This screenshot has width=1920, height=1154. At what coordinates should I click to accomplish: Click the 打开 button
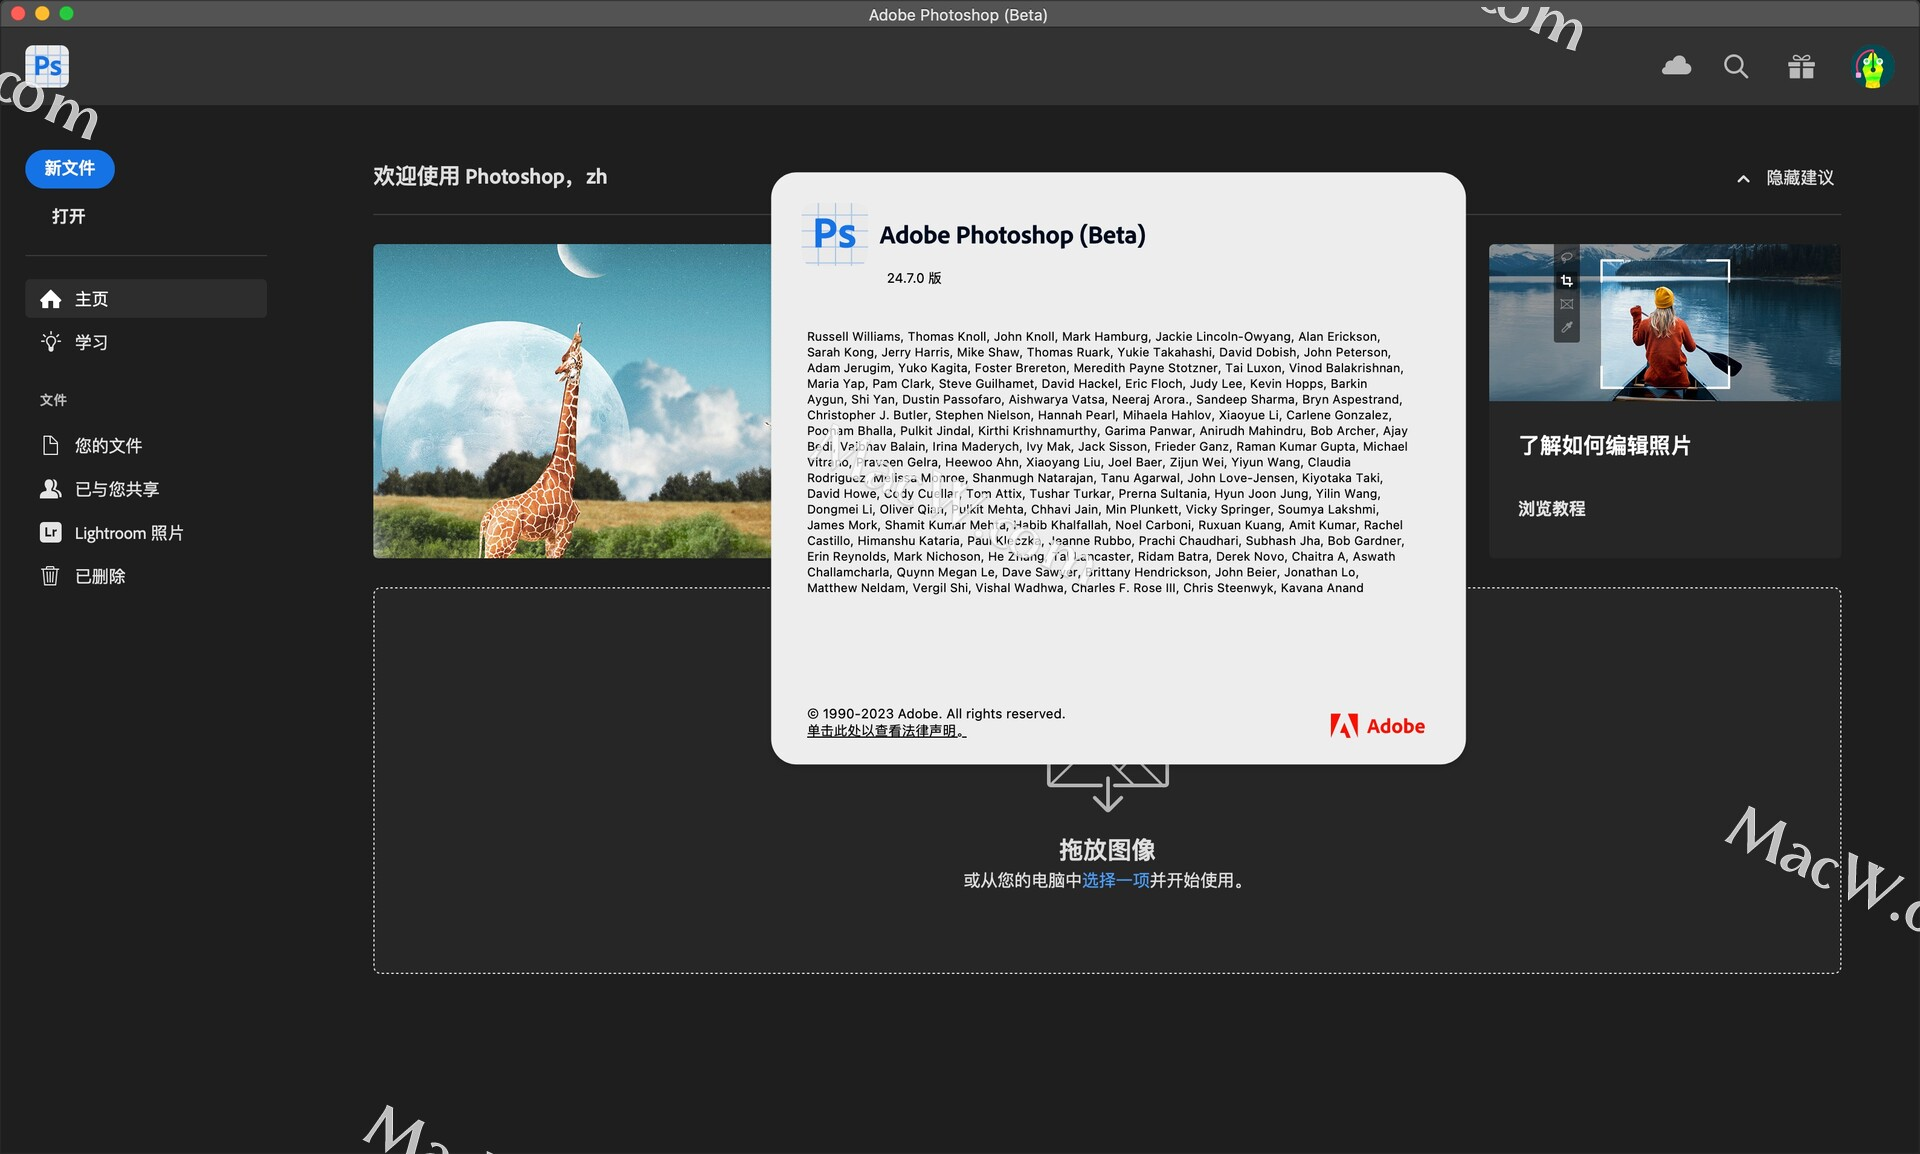coord(69,216)
